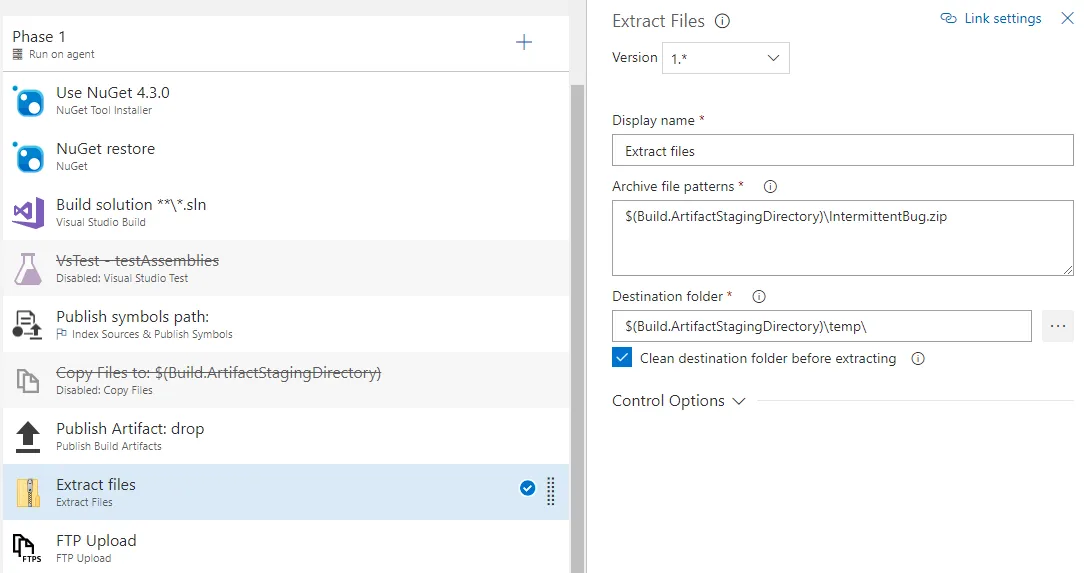Screen dimensions: 1084x573
Task: Click the FTP Upload task icon
Action: tap(28, 548)
